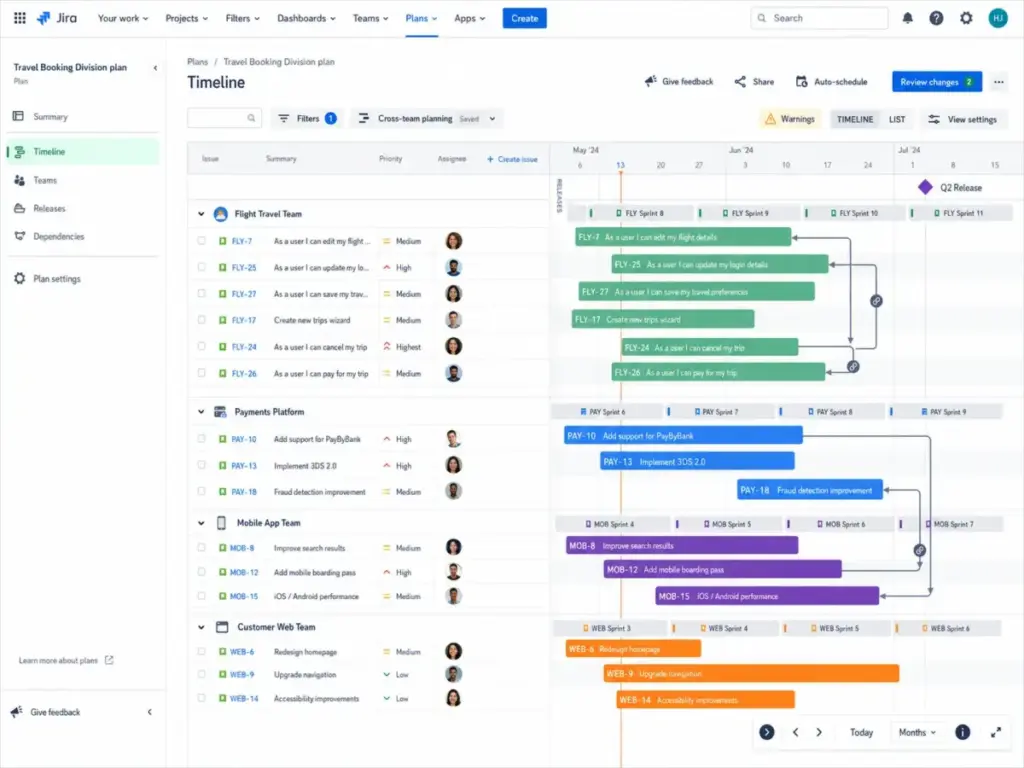Screen dimensions: 1024x768
Task: Switch to the LIST view tab
Action: coord(897,119)
